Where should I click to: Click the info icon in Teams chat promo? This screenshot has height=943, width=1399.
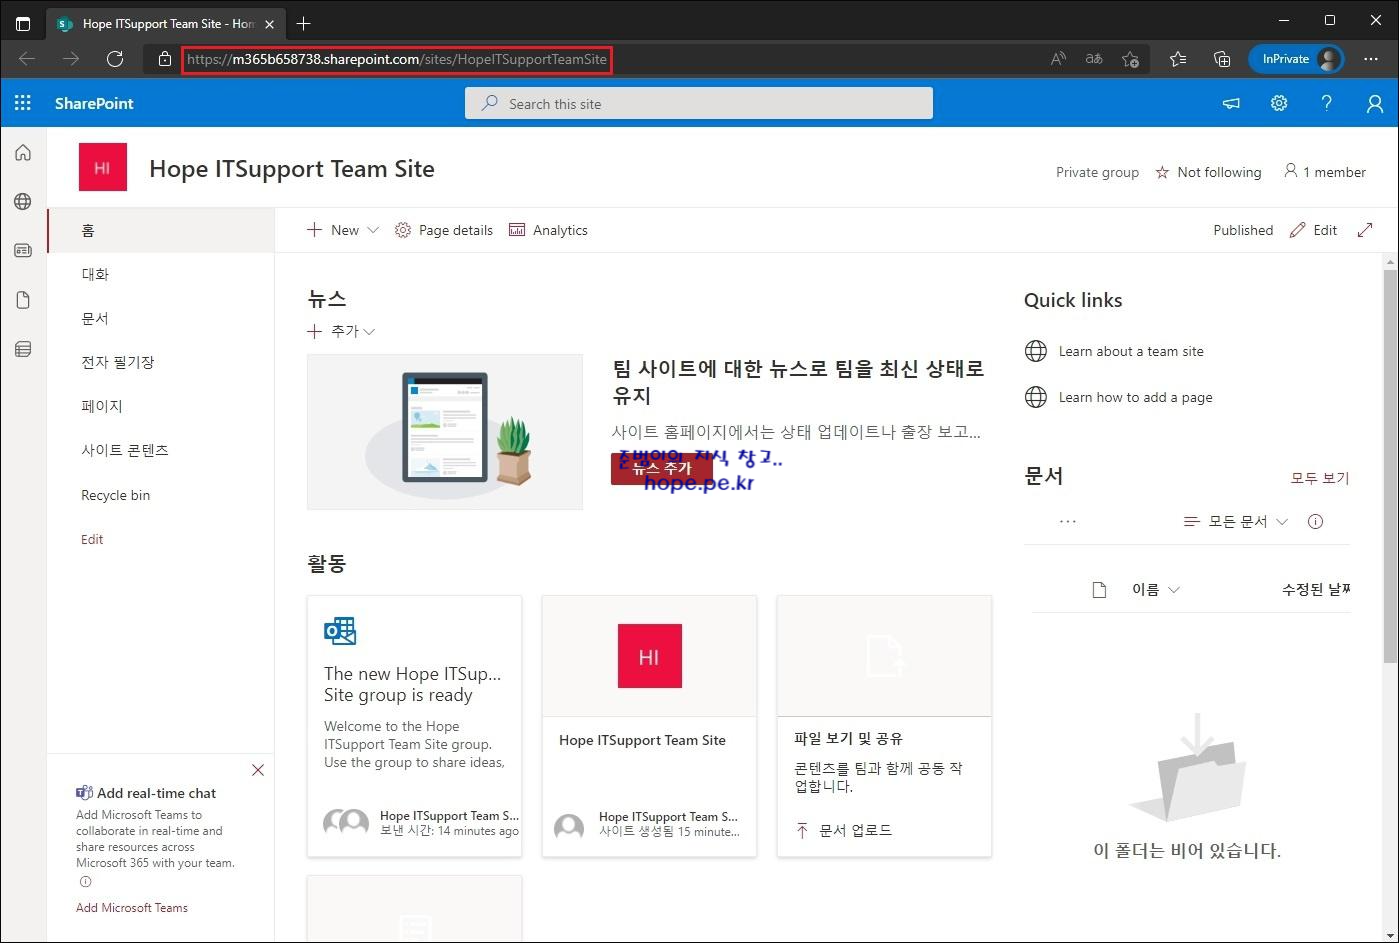pos(85,882)
